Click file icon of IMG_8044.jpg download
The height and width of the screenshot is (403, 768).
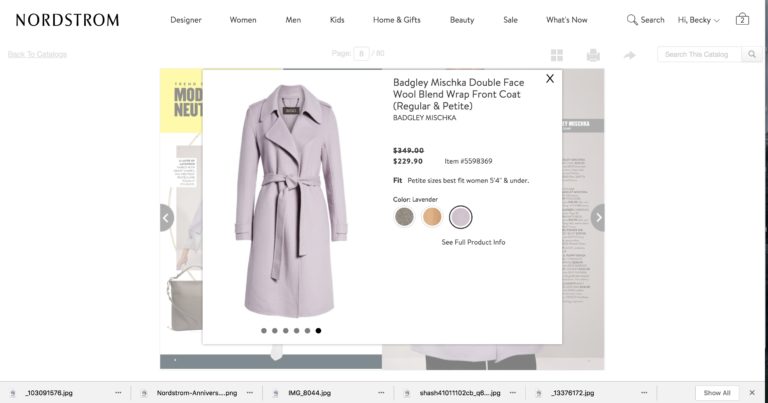point(276,393)
